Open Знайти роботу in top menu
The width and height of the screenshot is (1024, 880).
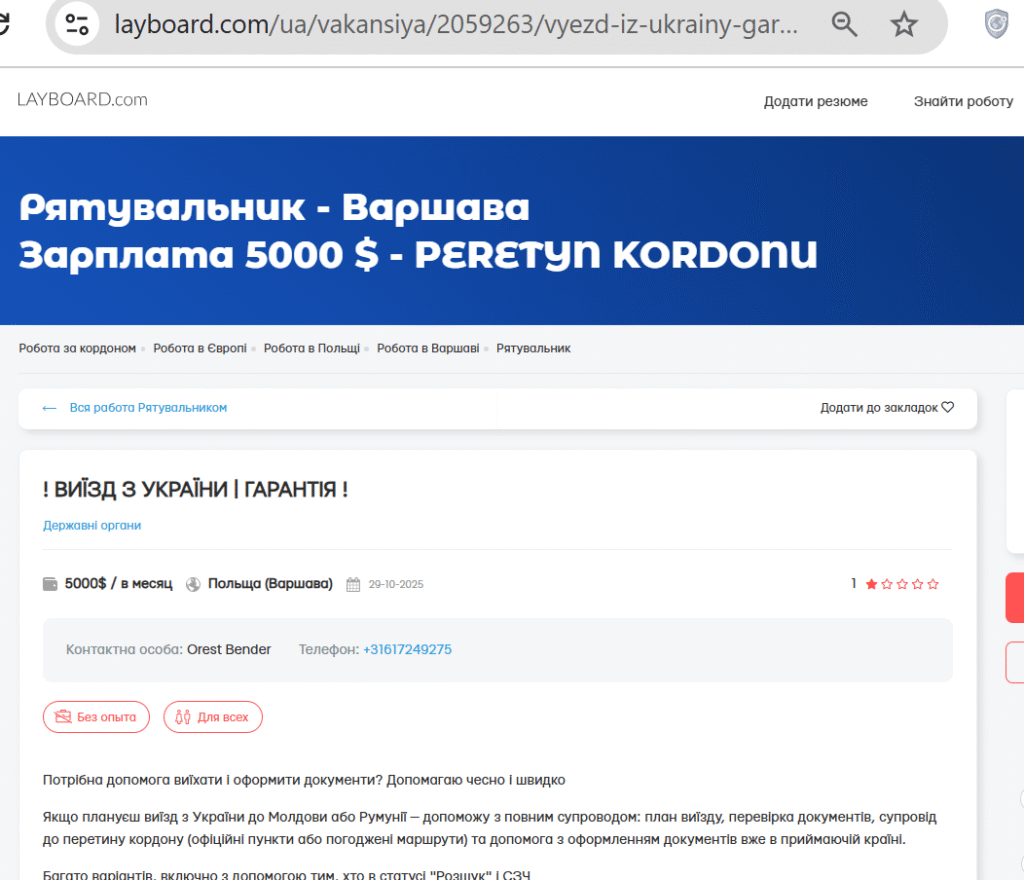tap(963, 101)
